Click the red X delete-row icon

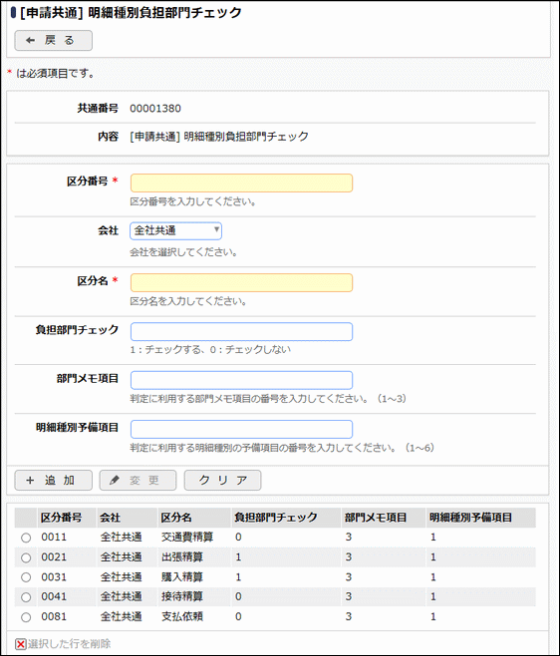[x=20, y=644]
